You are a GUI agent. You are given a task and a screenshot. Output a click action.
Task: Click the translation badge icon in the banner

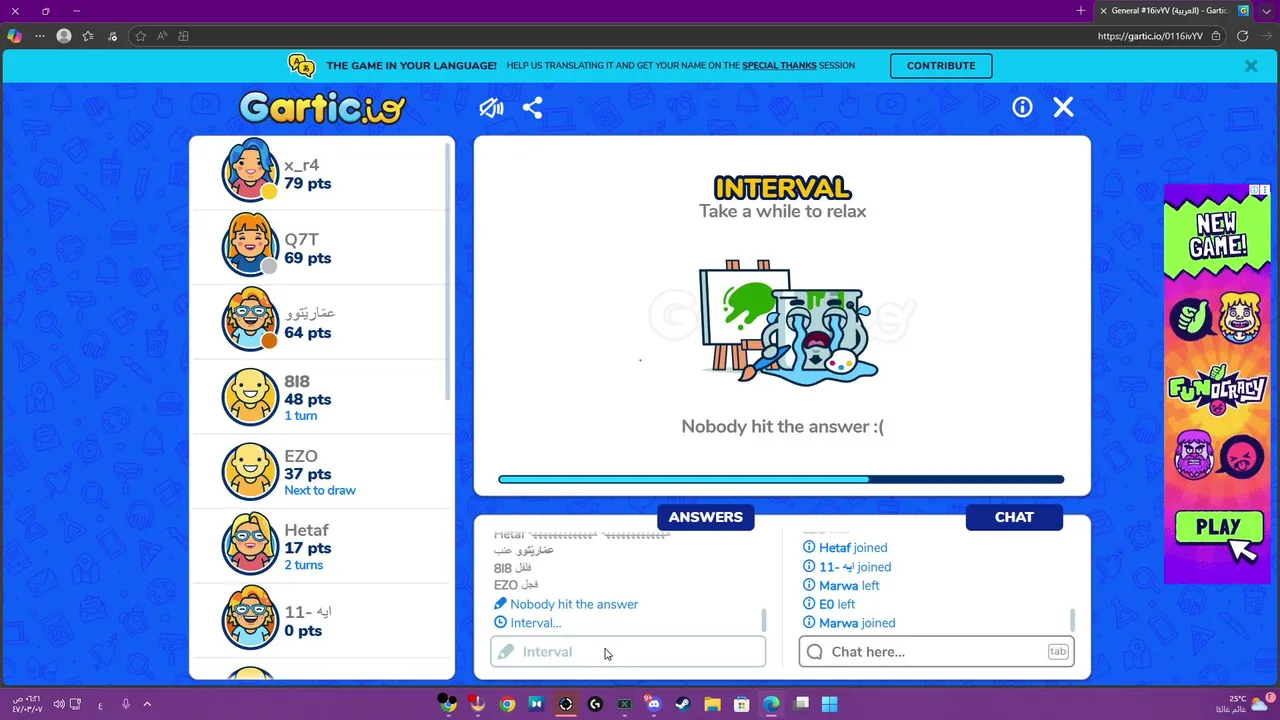301,65
